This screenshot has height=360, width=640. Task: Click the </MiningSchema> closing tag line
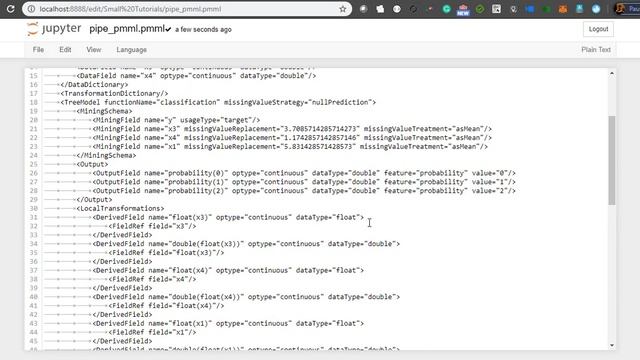point(106,155)
